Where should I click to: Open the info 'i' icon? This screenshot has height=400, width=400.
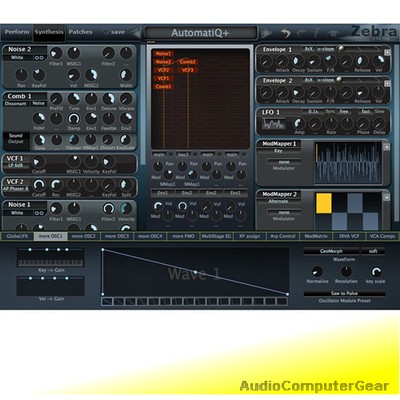[316, 33]
